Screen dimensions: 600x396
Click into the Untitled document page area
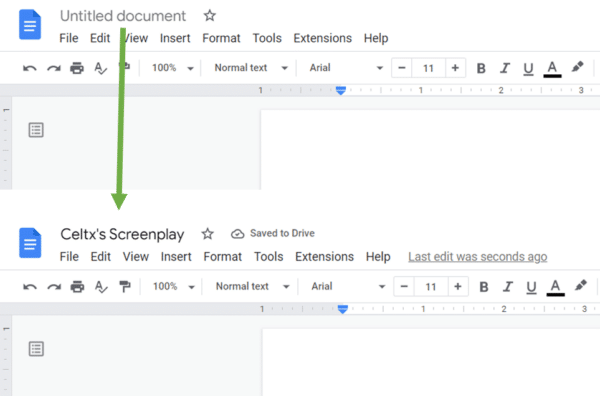pos(430,150)
